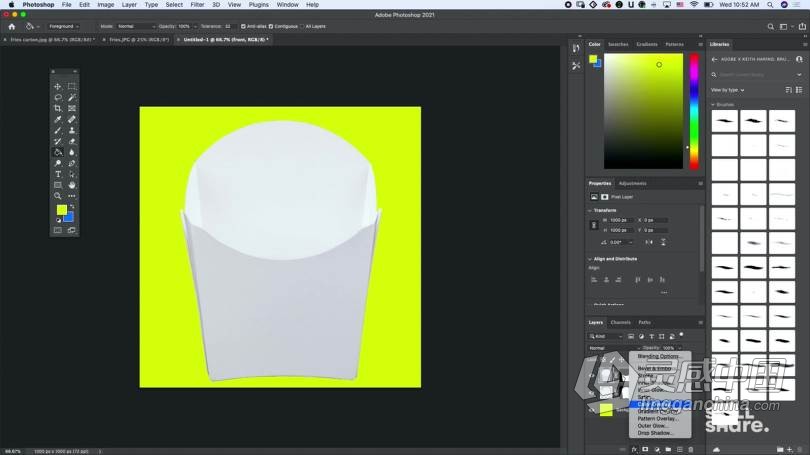Image resolution: width=810 pixels, height=455 pixels.
Task: Flip horizontal in Properties Transform
Action: [x=649, y=242]
